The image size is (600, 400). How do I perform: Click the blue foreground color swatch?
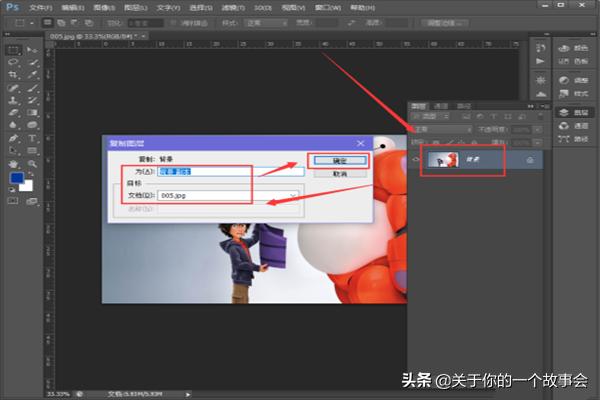pyautogui.click(x=16, y=179)
